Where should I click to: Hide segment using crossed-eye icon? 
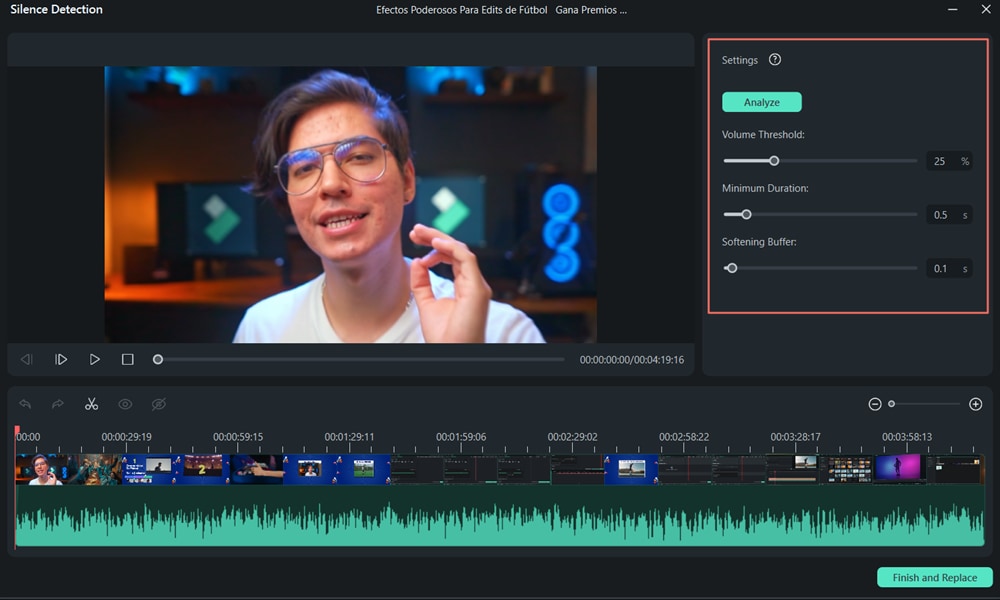pyautogui.click(x=159, y=404)
